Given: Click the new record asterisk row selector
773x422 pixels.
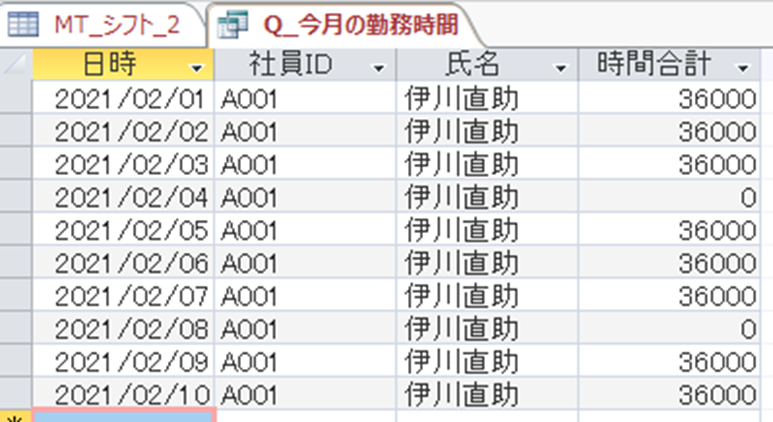Looking at the screenshot, I should point(16,415).
